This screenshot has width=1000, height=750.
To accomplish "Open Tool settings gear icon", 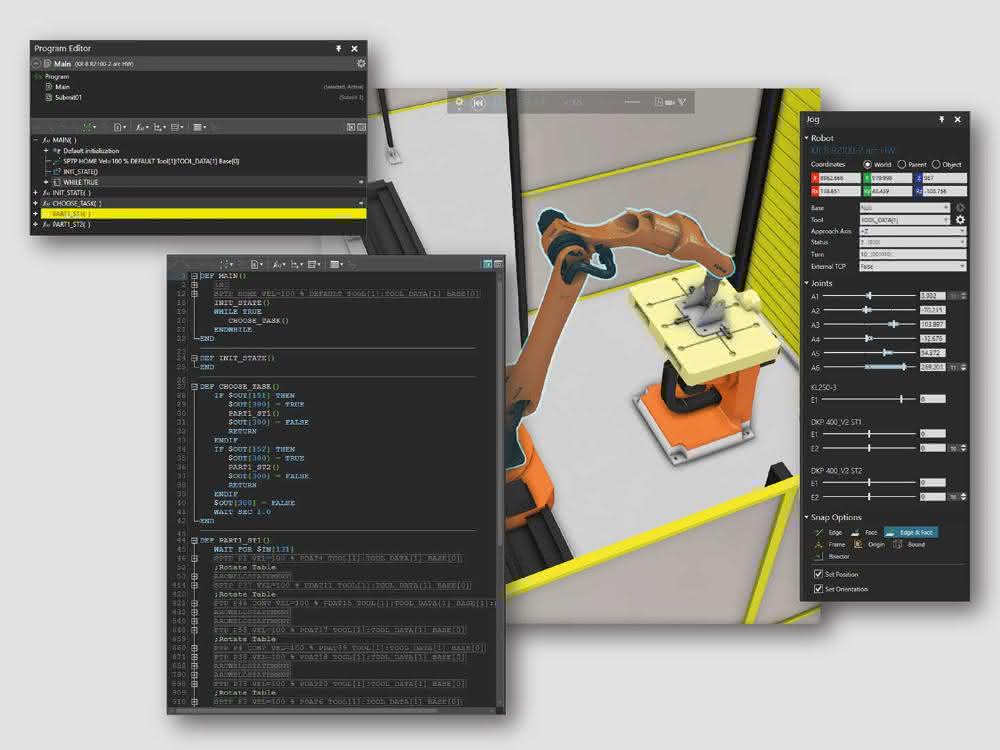I will click(x=960, y=220).
